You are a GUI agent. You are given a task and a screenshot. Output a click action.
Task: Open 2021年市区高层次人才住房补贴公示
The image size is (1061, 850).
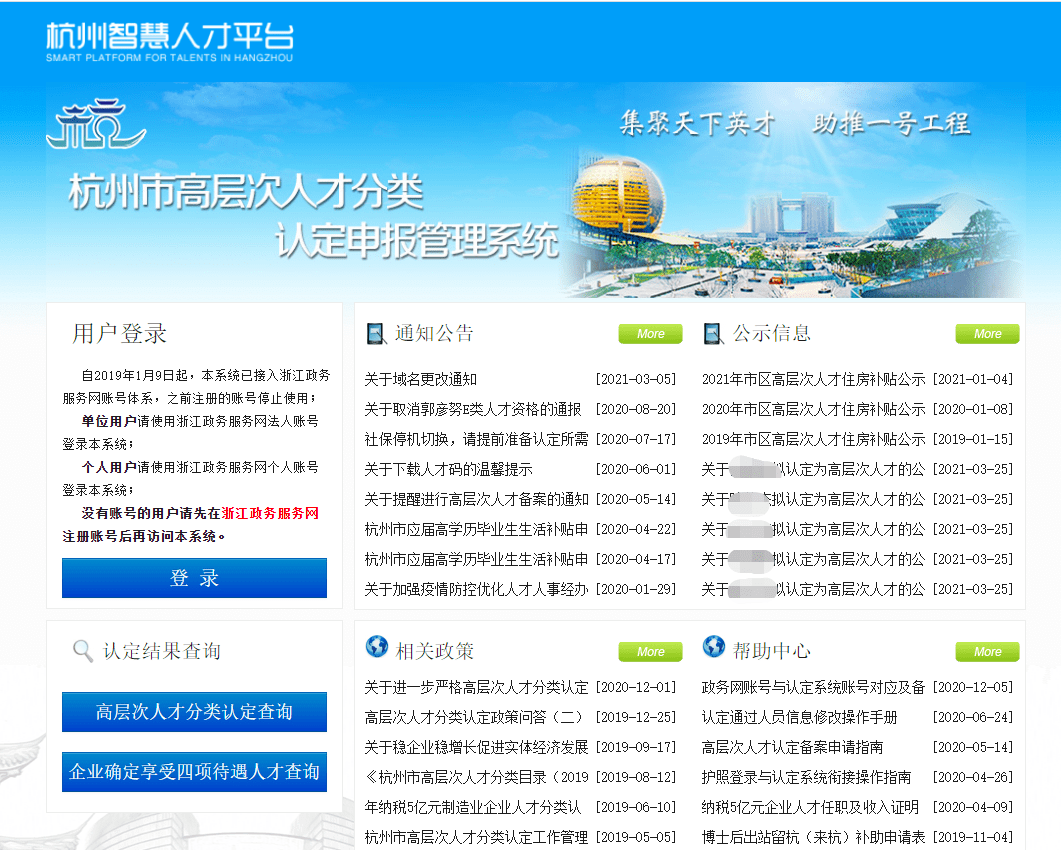point(813,380)
